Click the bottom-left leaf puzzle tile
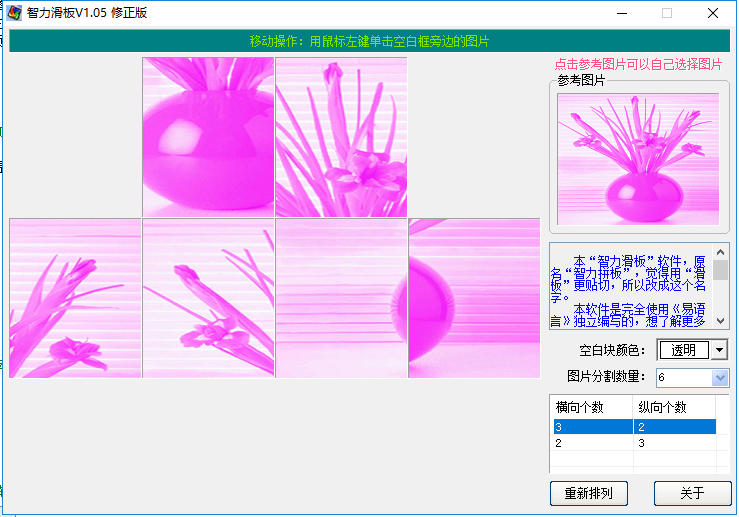This screenshot has height=517, width=739. [x=75, y=298]
